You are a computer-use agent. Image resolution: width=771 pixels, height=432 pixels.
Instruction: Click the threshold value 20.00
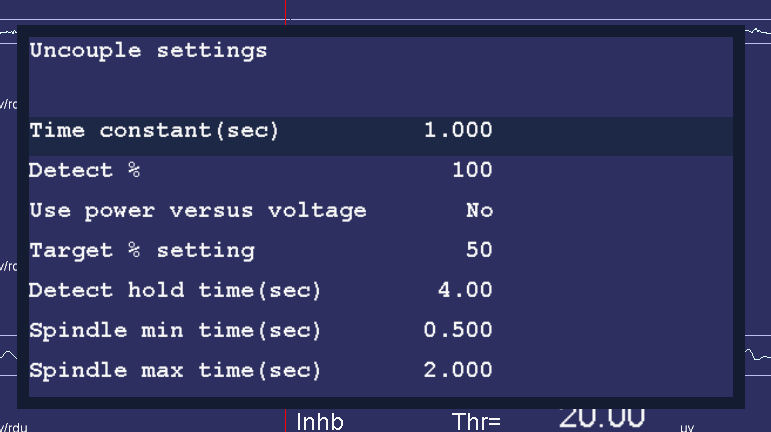(600, 418)
